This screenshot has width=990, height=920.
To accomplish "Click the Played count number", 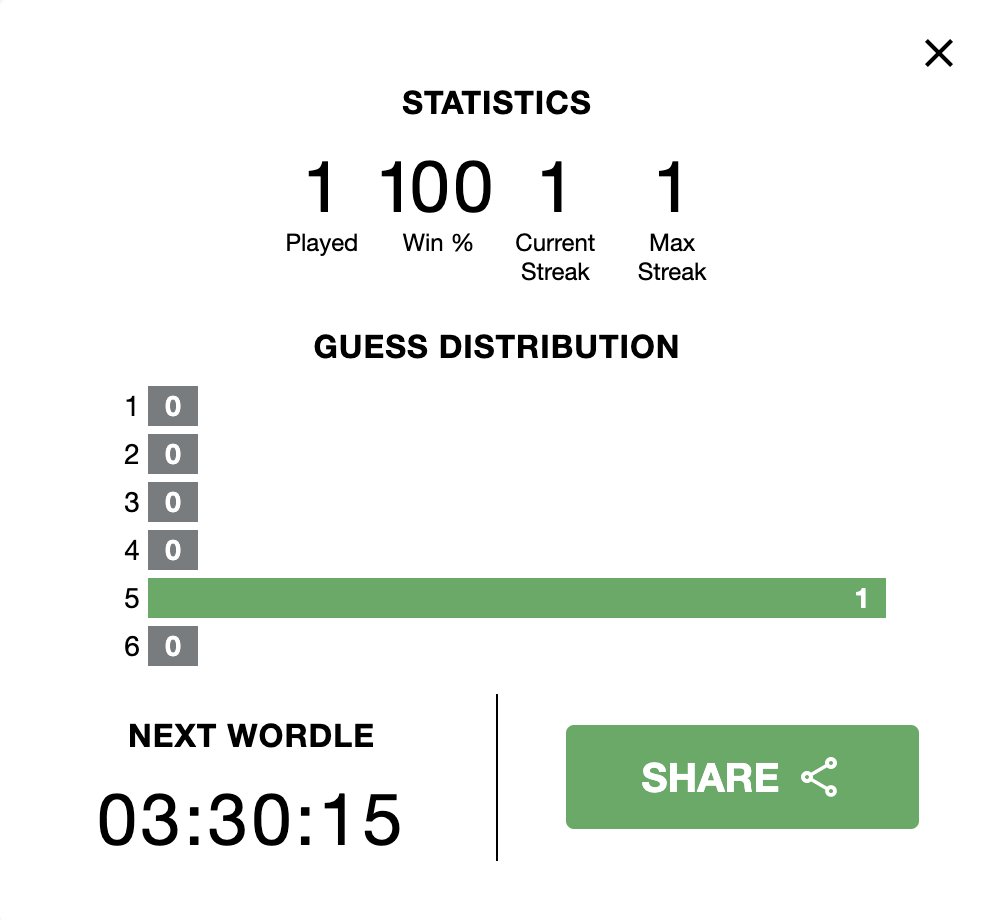I will click(x=321, y=187).
